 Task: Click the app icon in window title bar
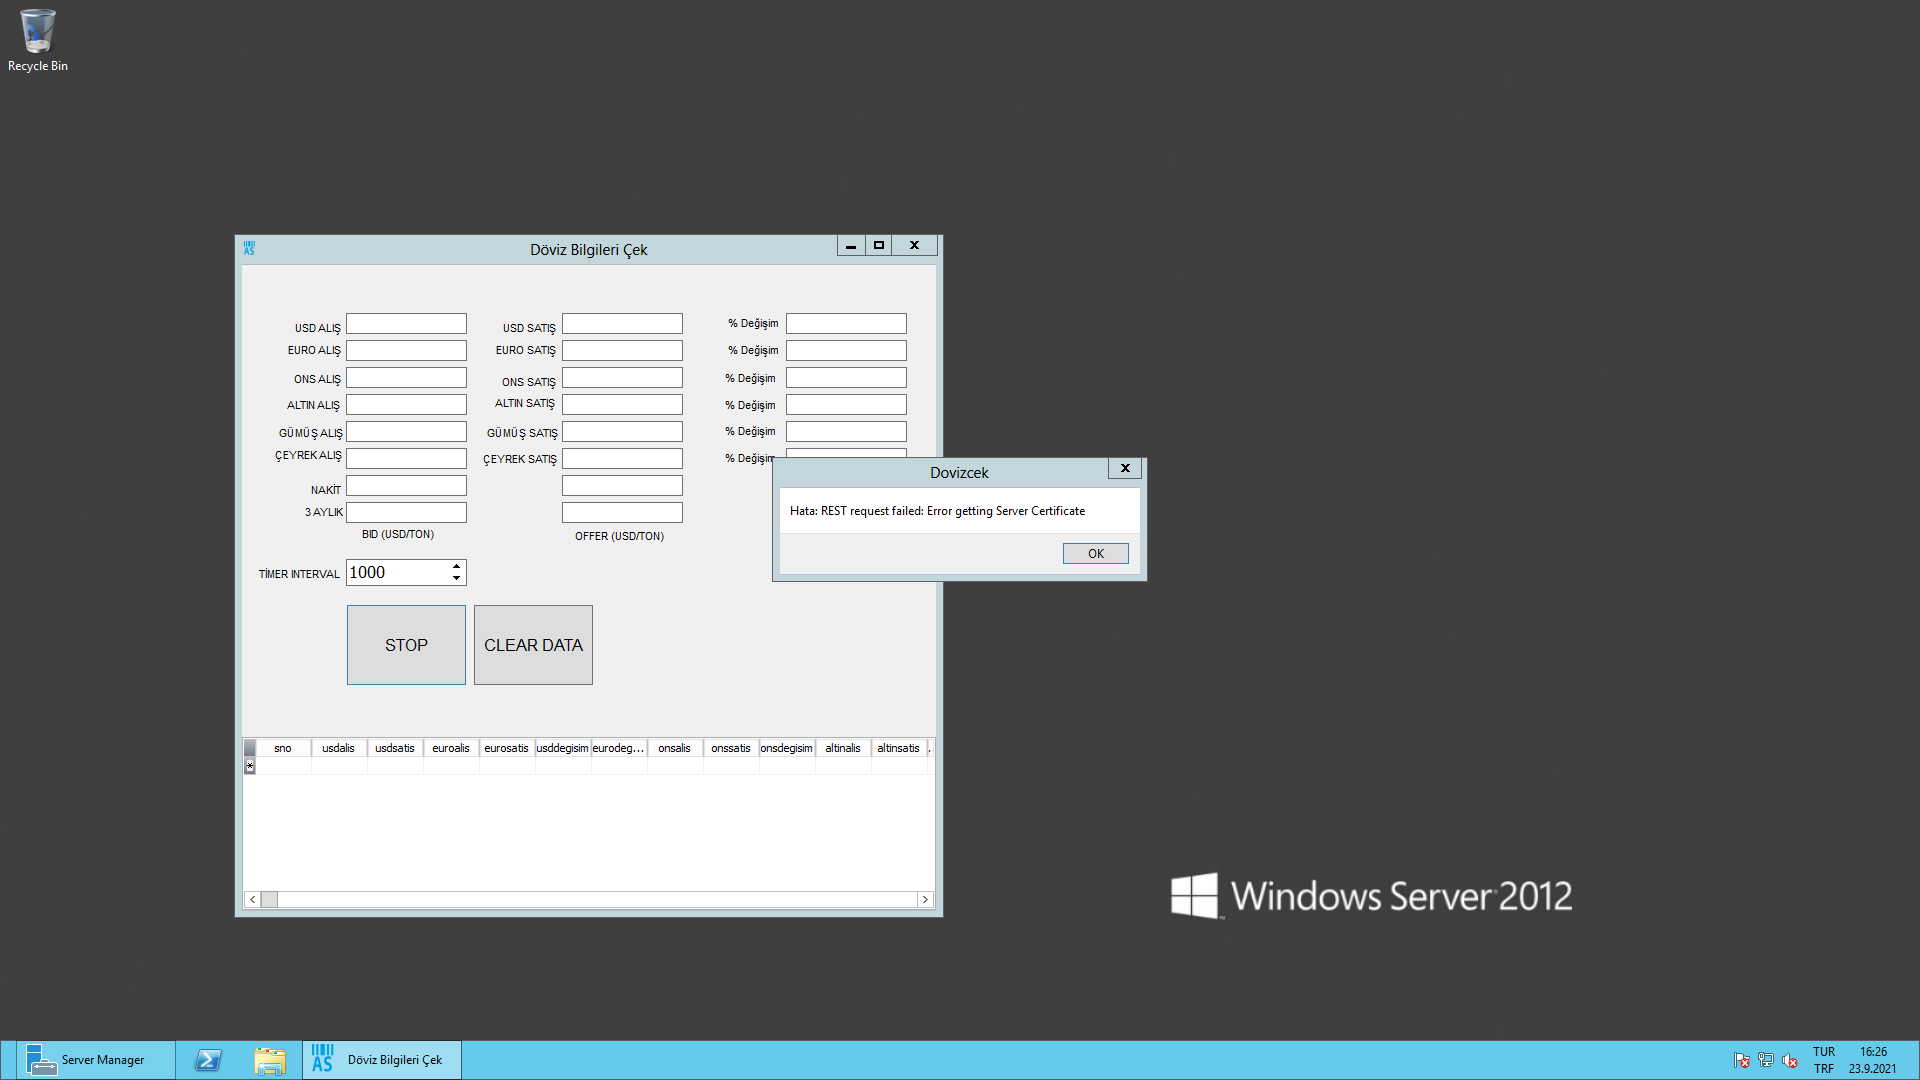249,248
